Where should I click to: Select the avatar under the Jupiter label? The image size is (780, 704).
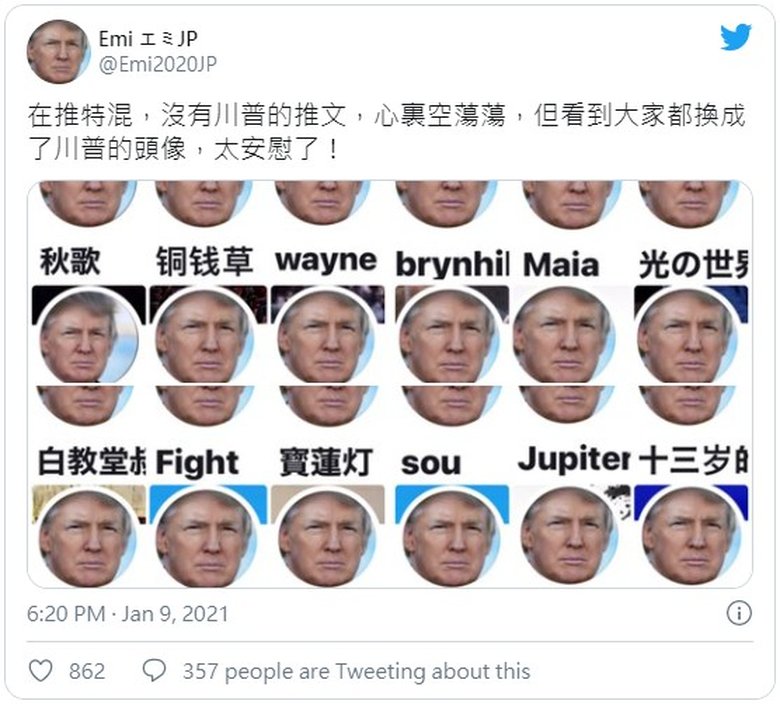(x=569, y=536)
